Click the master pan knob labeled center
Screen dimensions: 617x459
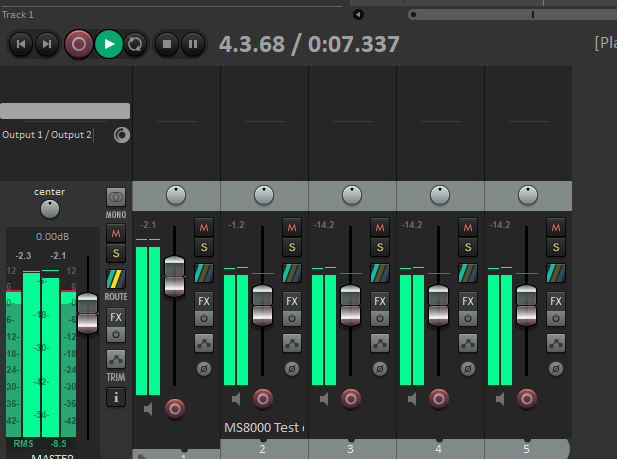[49, 209]
